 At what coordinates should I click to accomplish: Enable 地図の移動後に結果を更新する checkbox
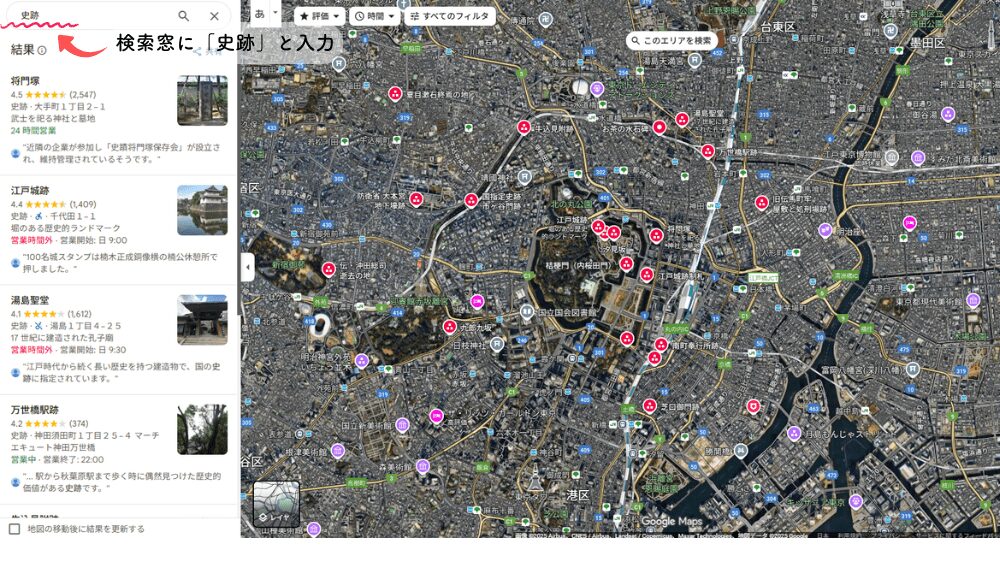14,528
